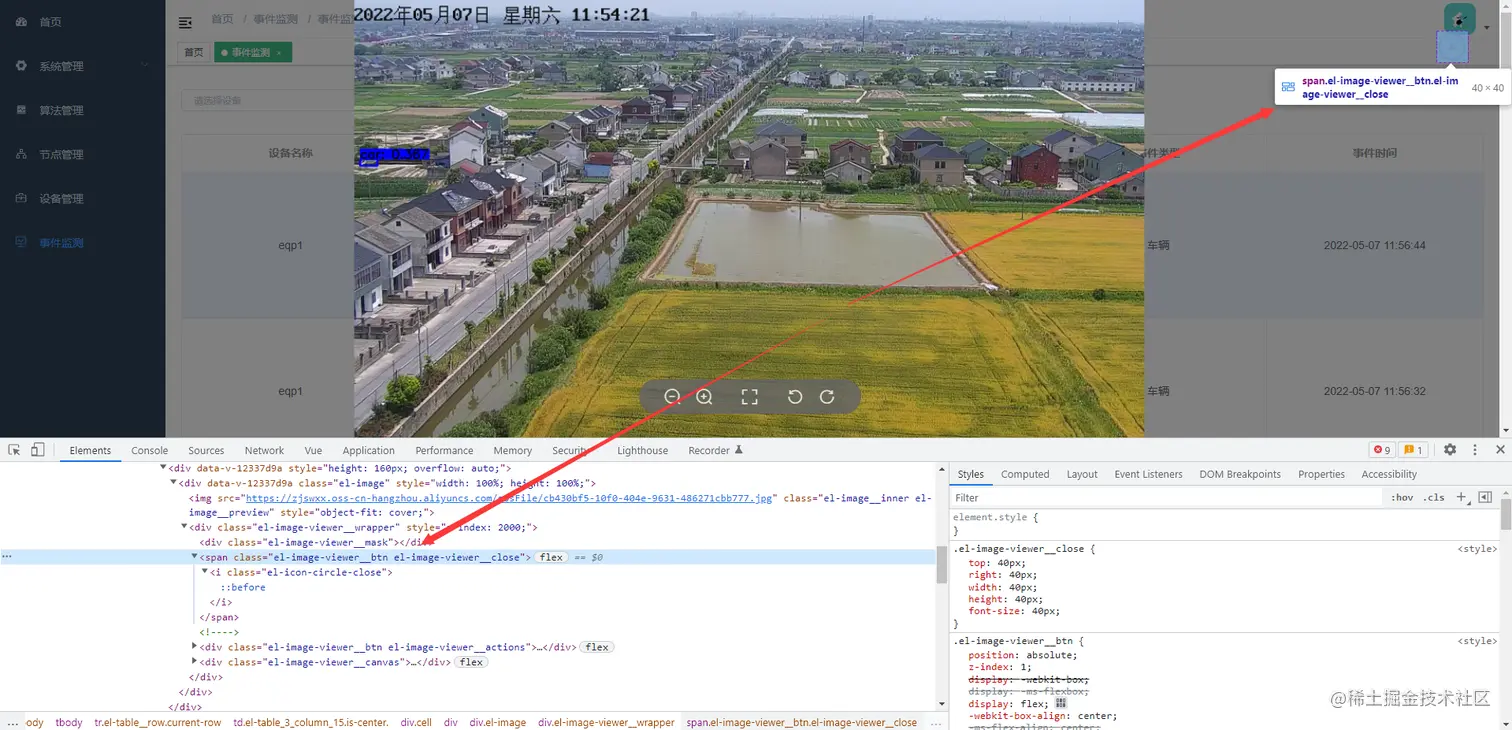Open the image src URL link
The height and width of the screenshot is (730, 1512).
pyautogui.click(x=509, y=497)
